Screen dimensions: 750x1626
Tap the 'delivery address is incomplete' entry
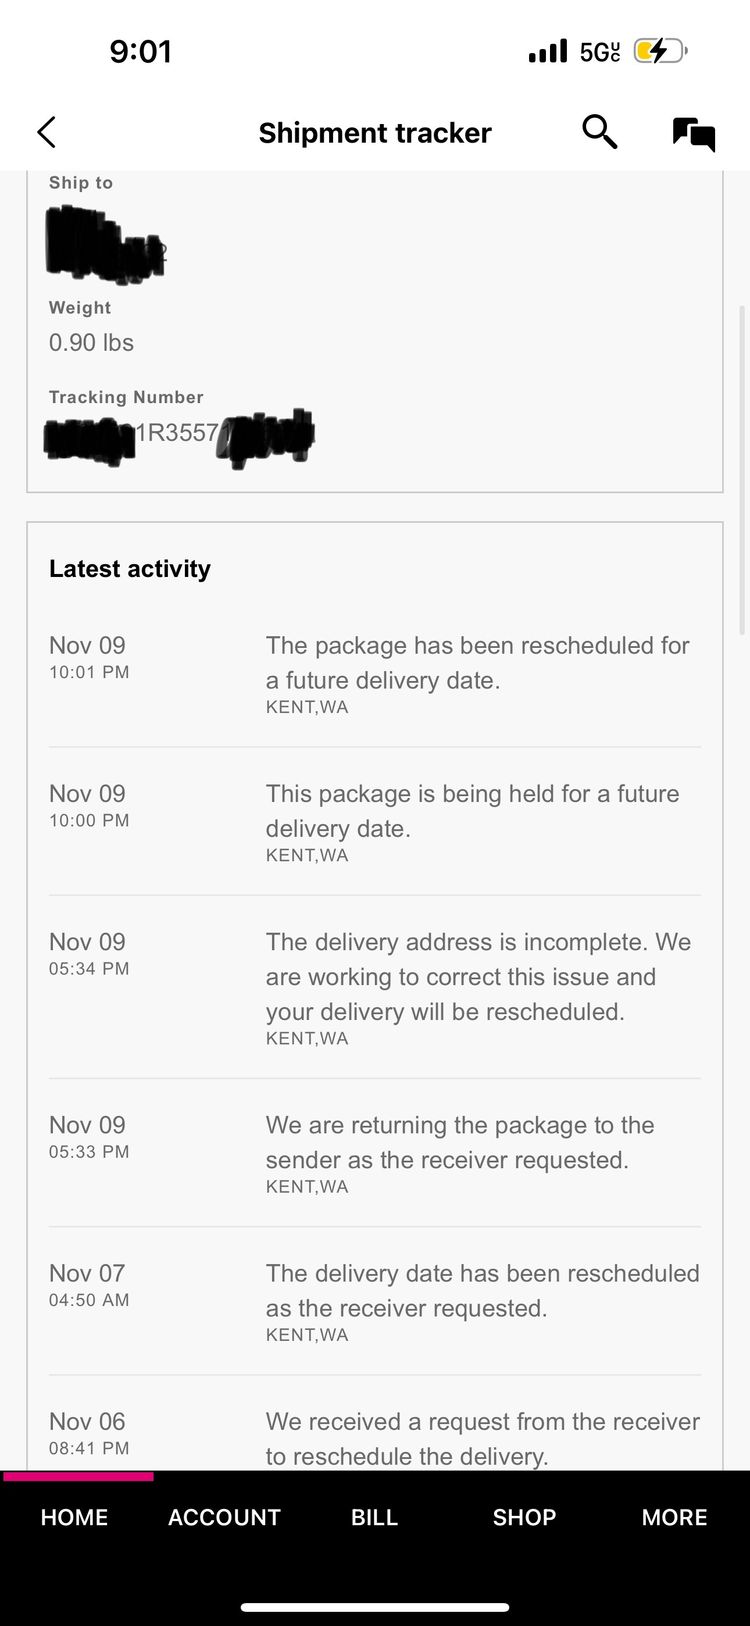click(375, 988)
